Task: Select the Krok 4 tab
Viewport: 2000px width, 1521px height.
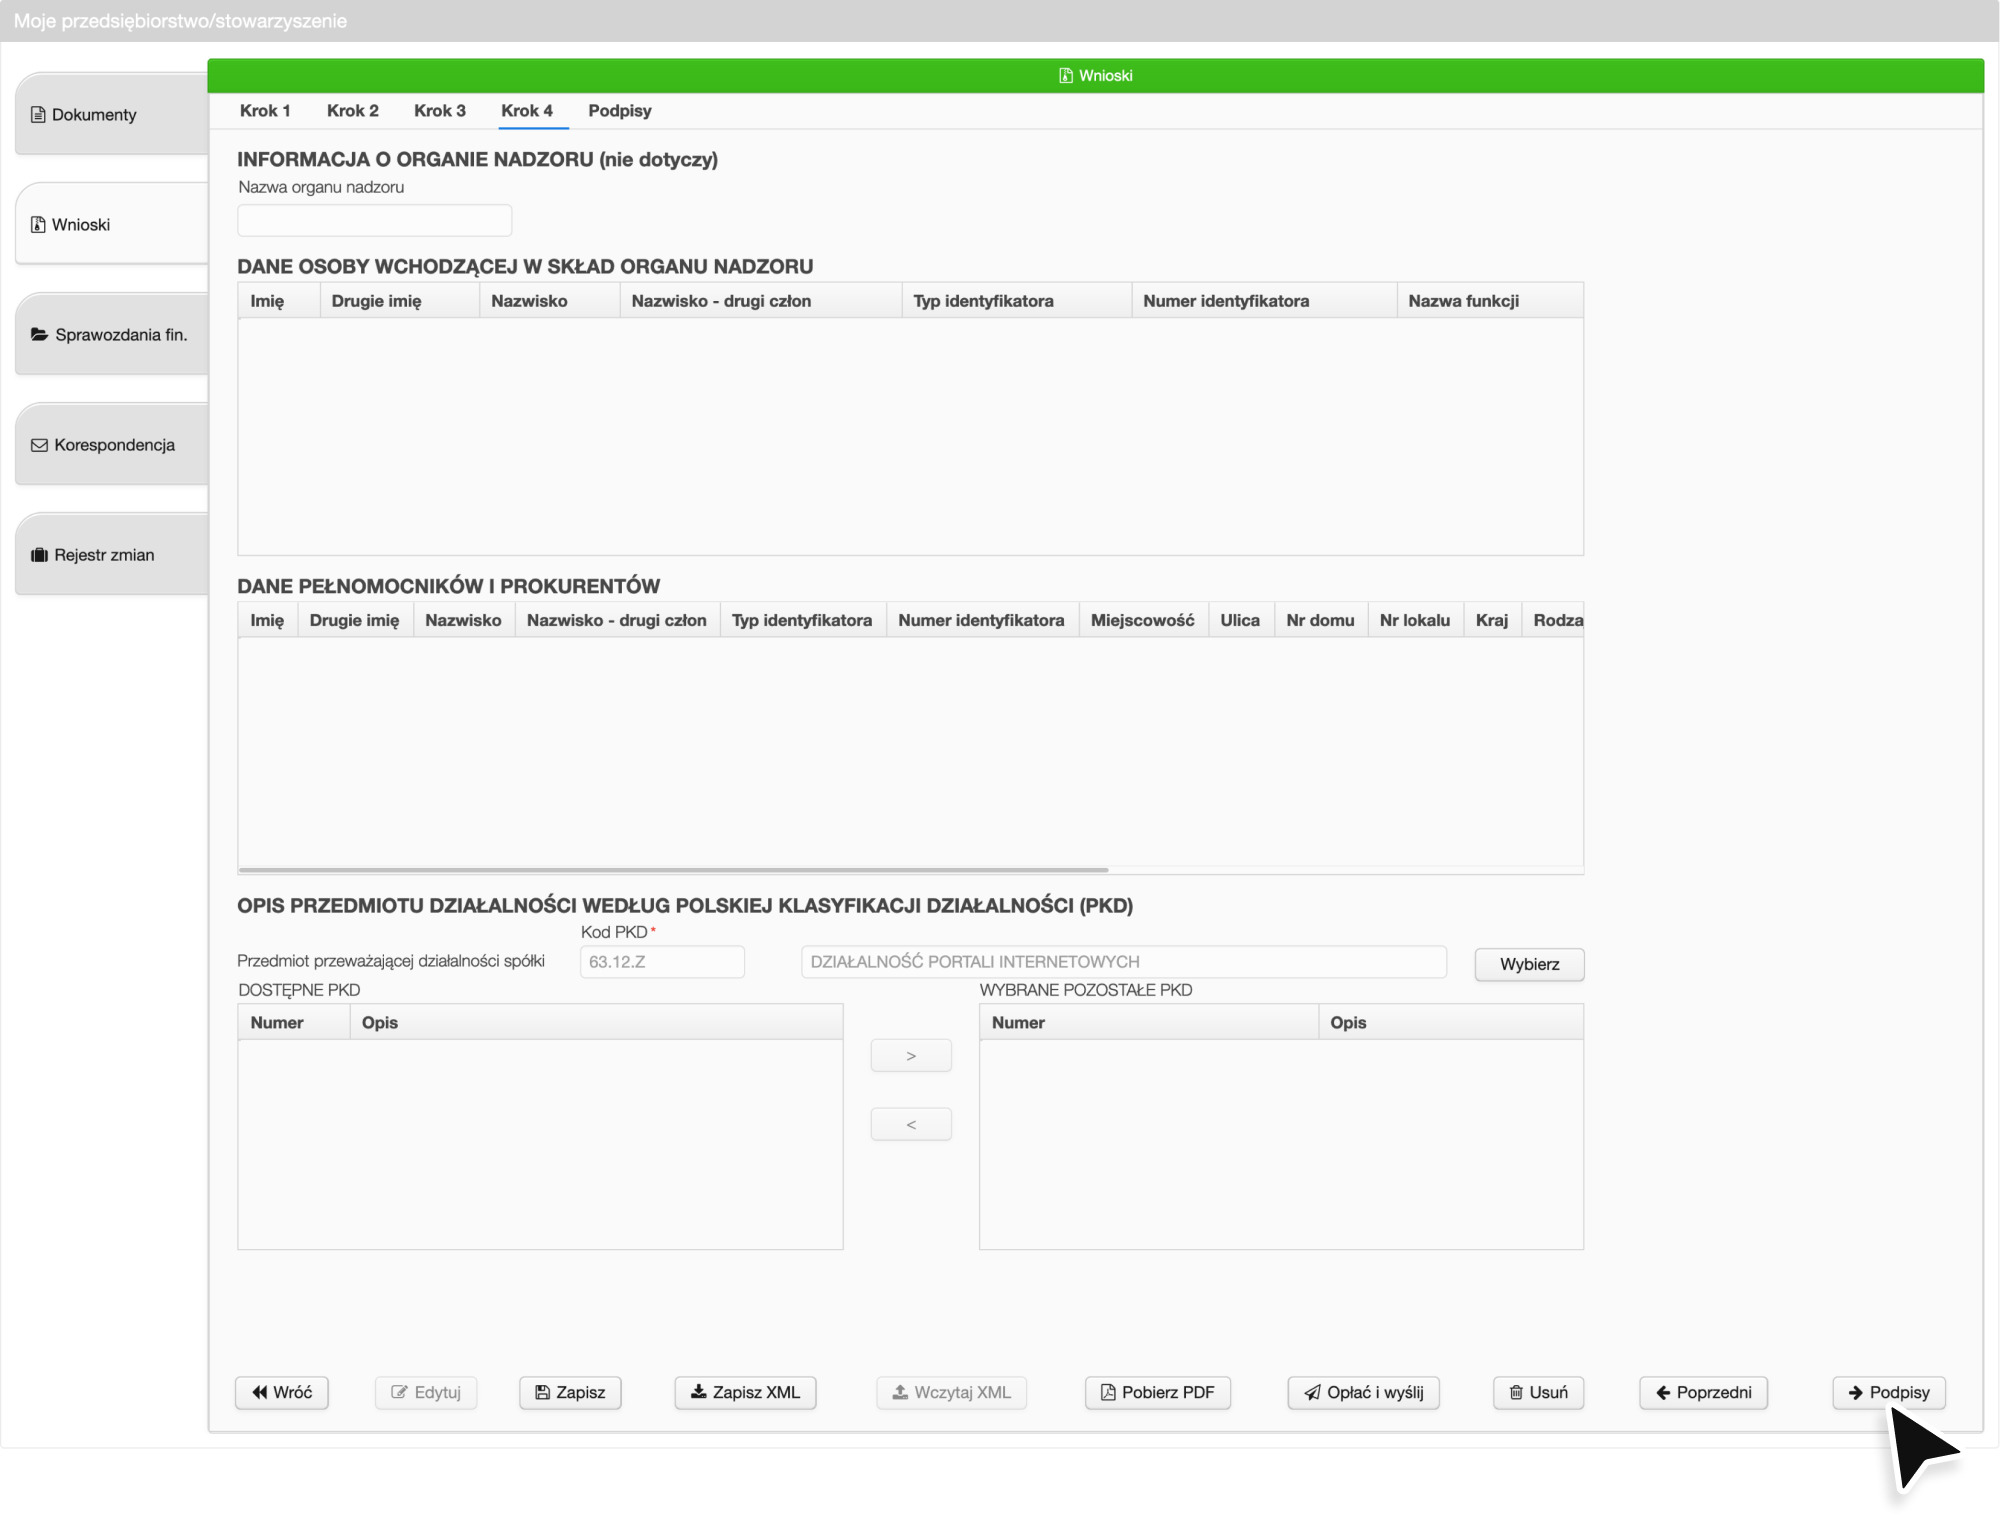Action: tap(527, 111)
